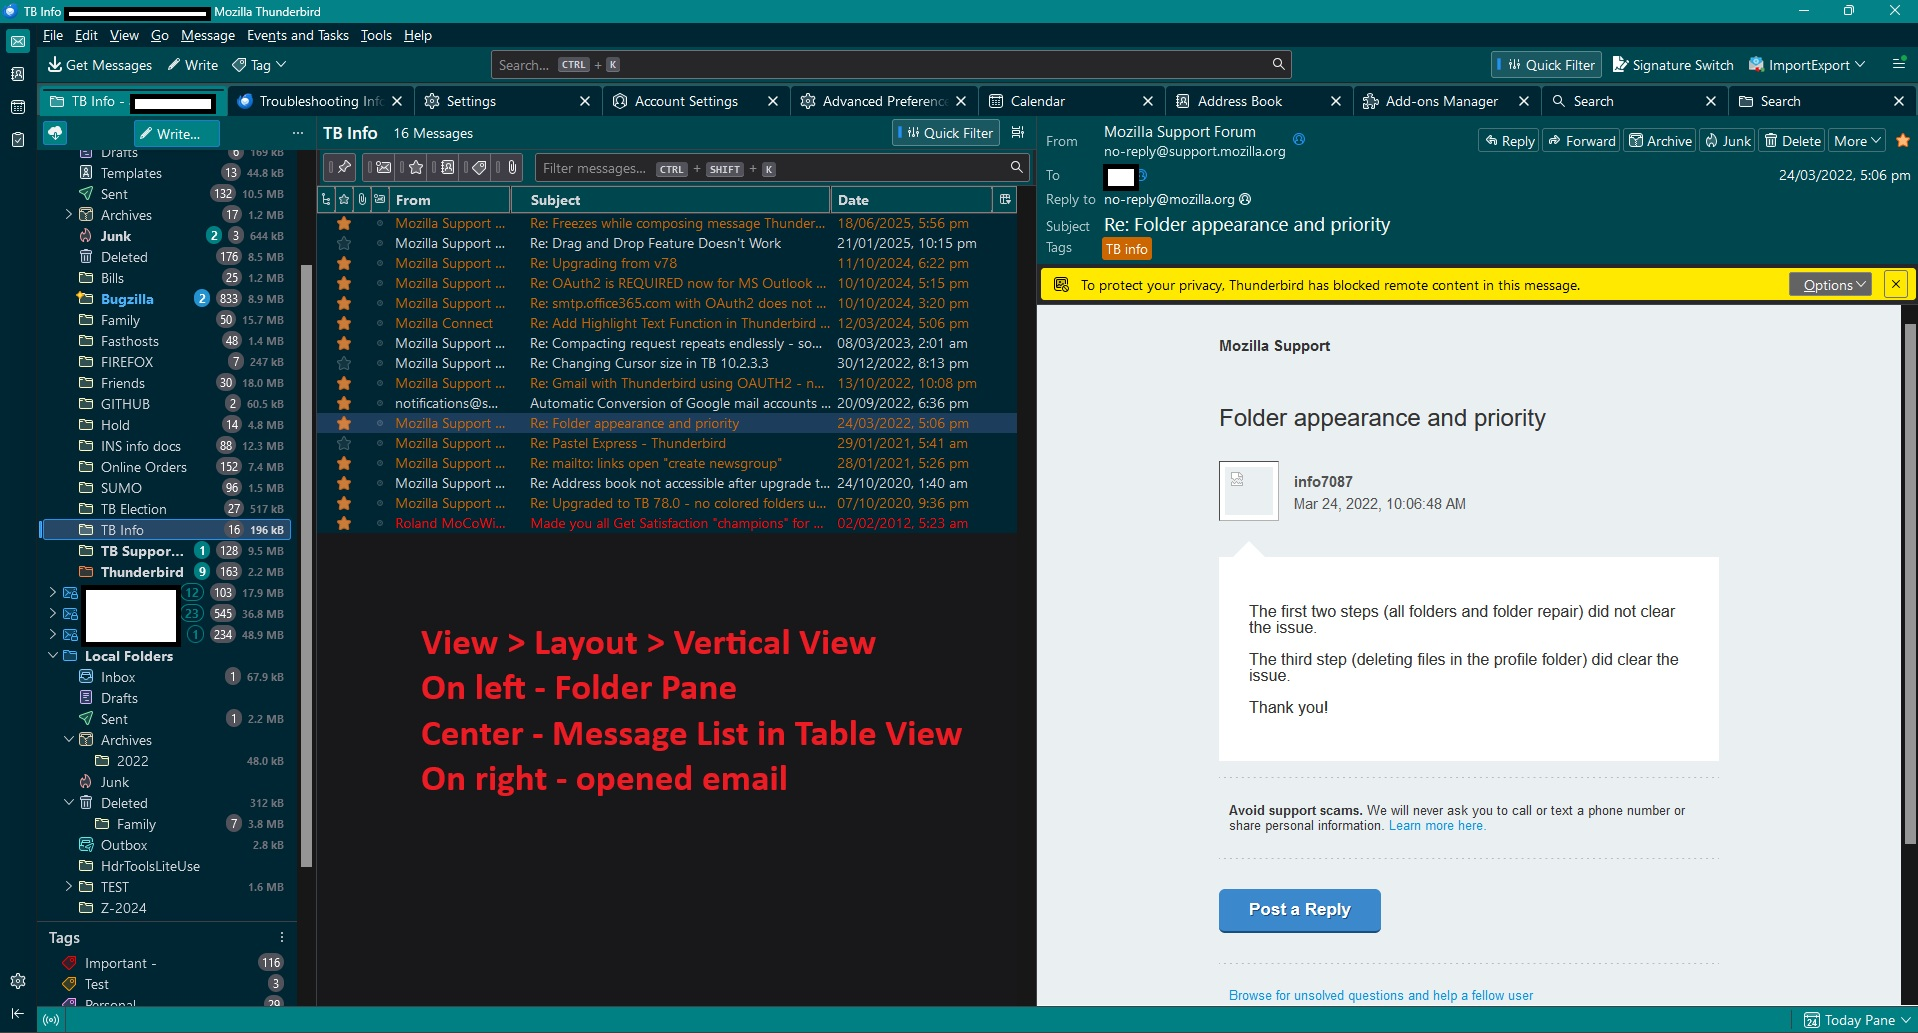This screenshot has width=1918, height=1033.
Task: Open the folder pane options (three dots) menu
Action: click(297, 133)
